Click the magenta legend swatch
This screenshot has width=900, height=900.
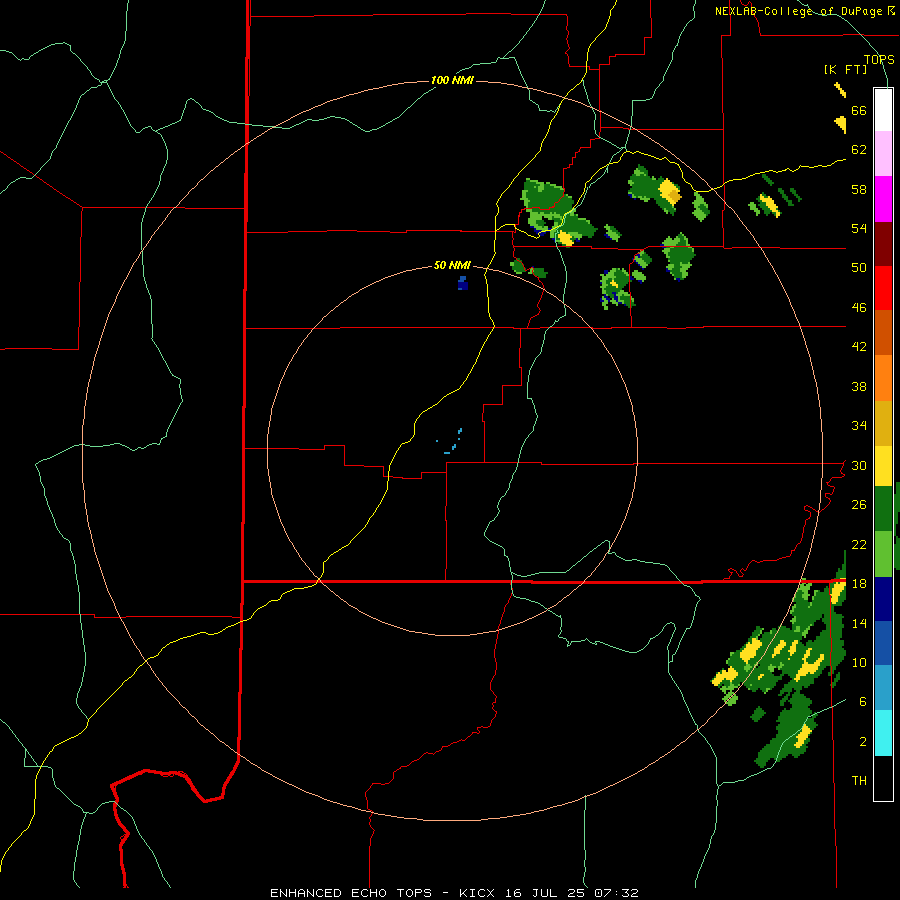point(883,199)
